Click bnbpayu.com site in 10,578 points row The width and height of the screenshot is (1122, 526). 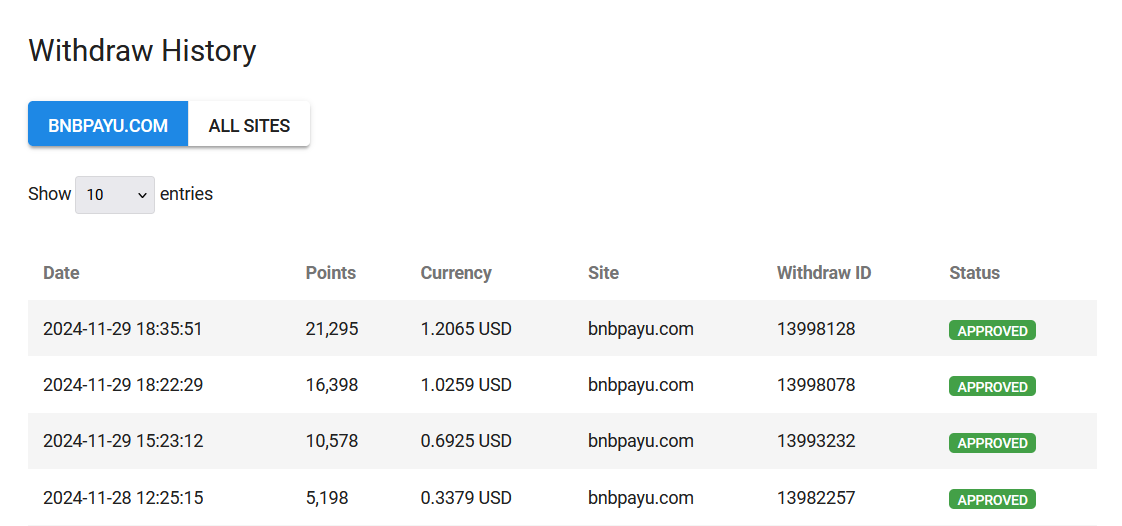[x=641, y=442]
